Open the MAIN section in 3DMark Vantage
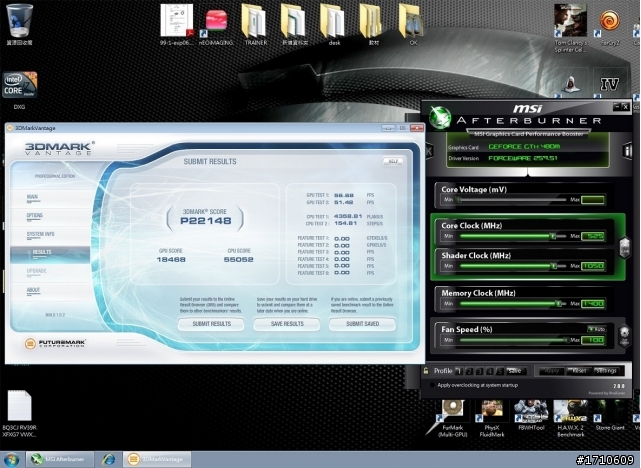 point(32,197)
